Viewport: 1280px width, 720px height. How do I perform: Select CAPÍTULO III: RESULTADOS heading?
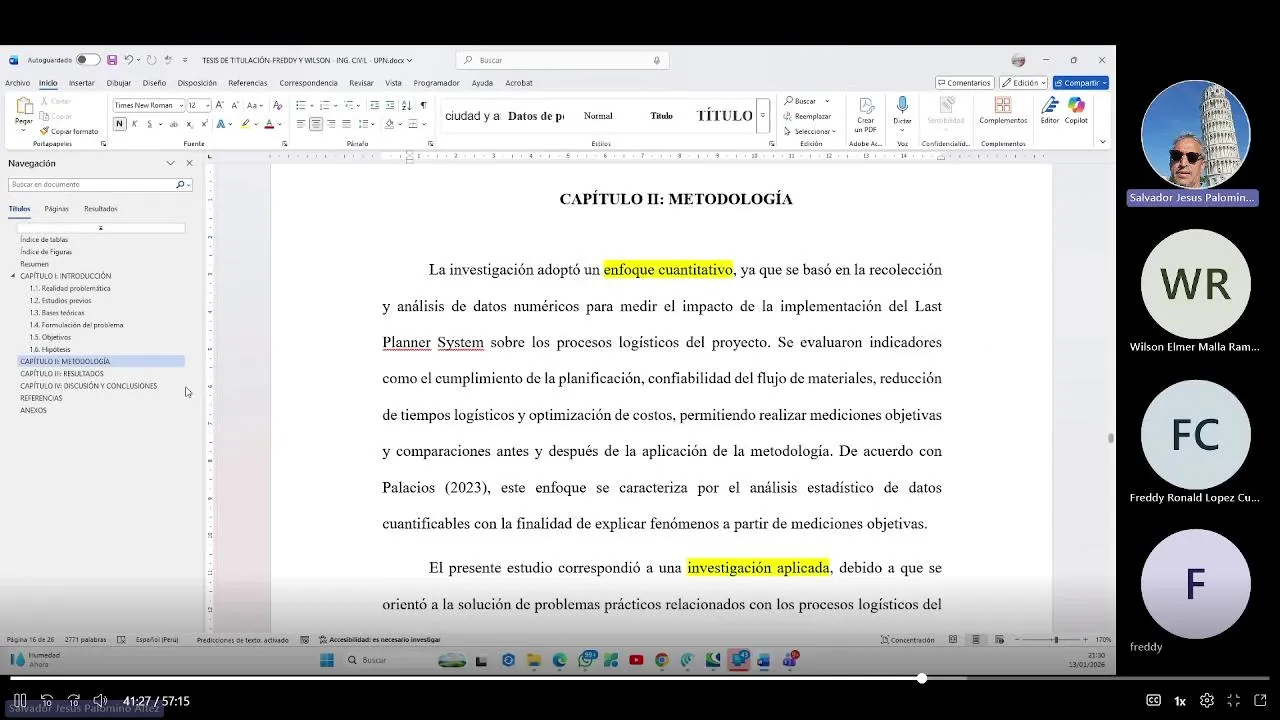(62, 374)
